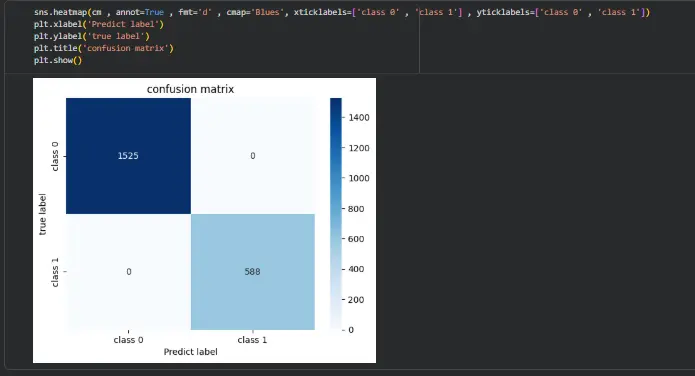Click the 400 colorbar tick value
The width and height of the screenshot is (695, 376).
click(x=356, y=269)
